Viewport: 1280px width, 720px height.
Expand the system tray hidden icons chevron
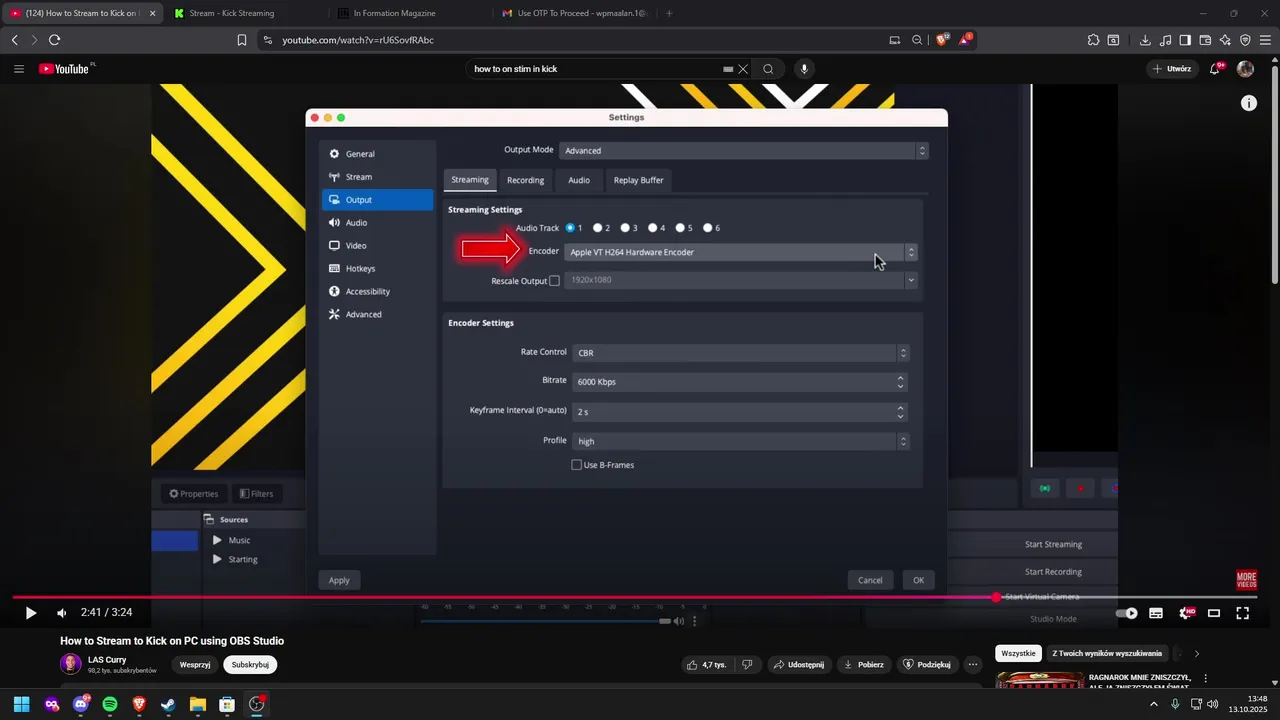click(x=1154, y=704)
